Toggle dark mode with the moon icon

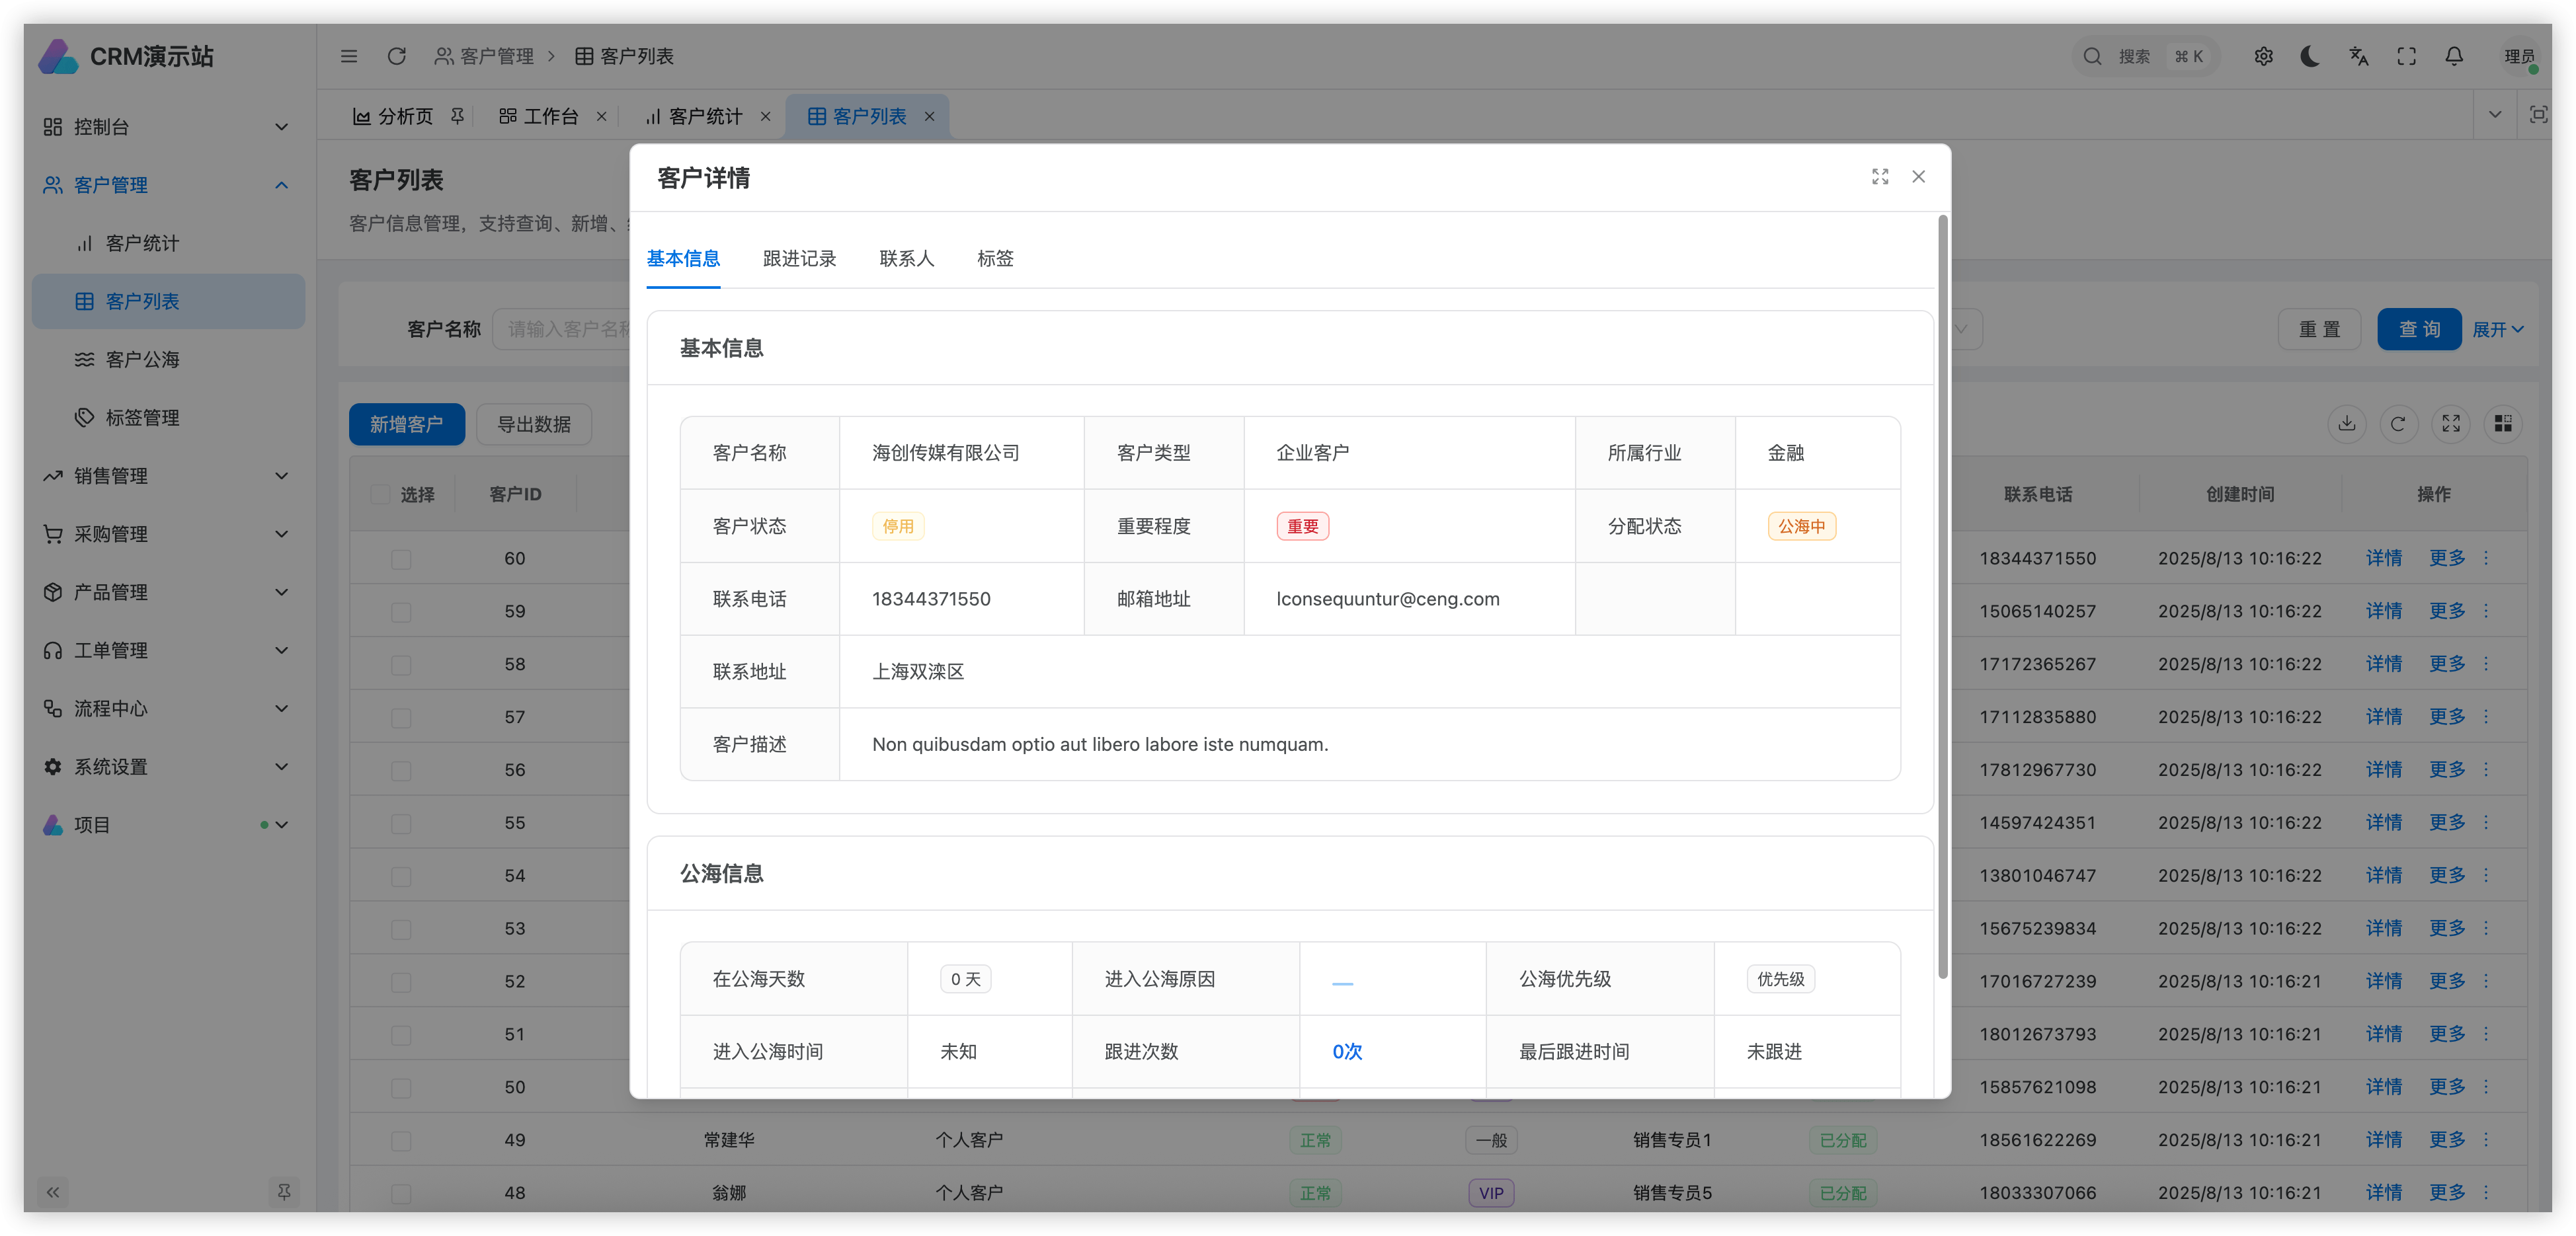[2309, 56]
